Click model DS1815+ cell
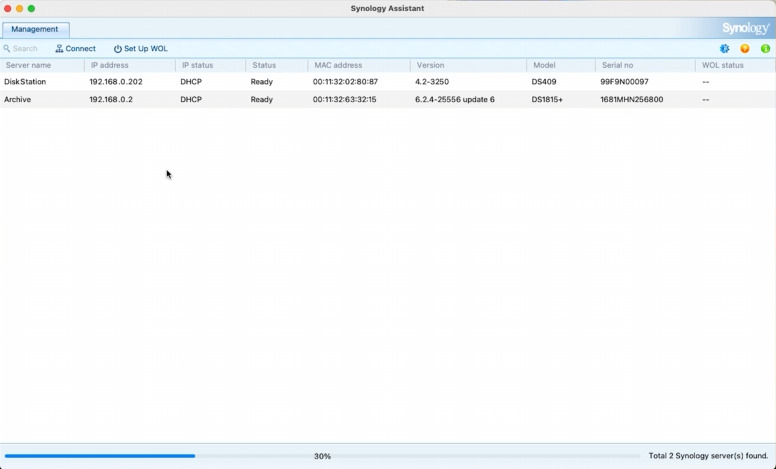The height and width of the screenshot is (469, 776). pyautogui.click(x=547, y=99)
